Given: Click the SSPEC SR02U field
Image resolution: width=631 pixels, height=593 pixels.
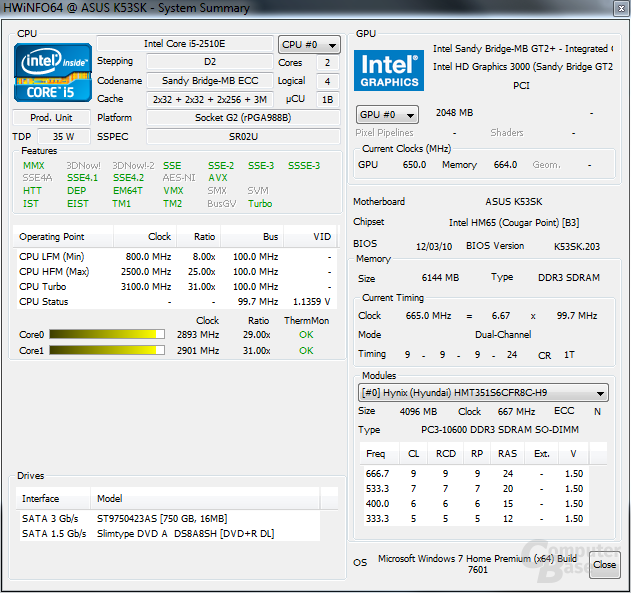Looking at the screenshot, I should point(243,137).
